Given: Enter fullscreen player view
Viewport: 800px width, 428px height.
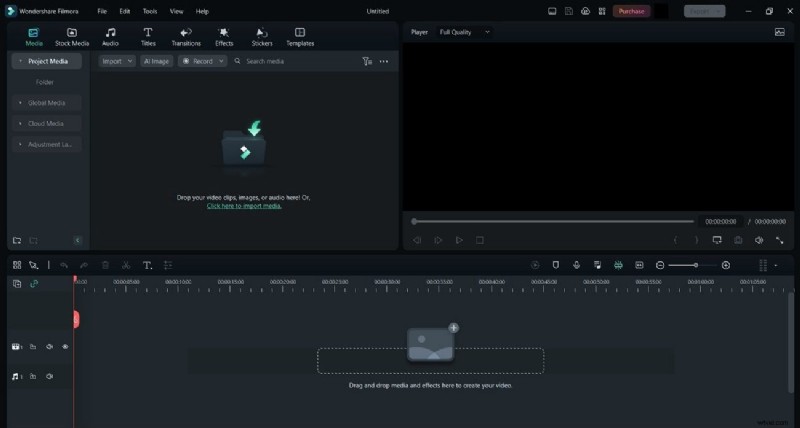Looking at the screenshot, I should pyautogui.click(x=780, y=240).
